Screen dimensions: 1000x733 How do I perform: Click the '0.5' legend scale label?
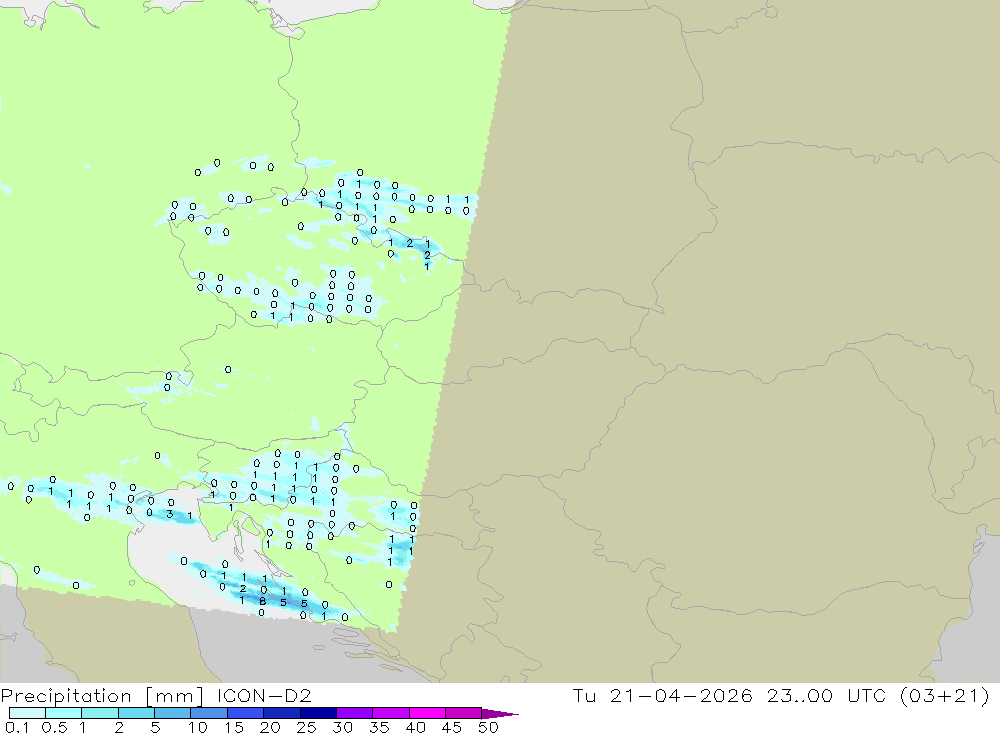54,727
